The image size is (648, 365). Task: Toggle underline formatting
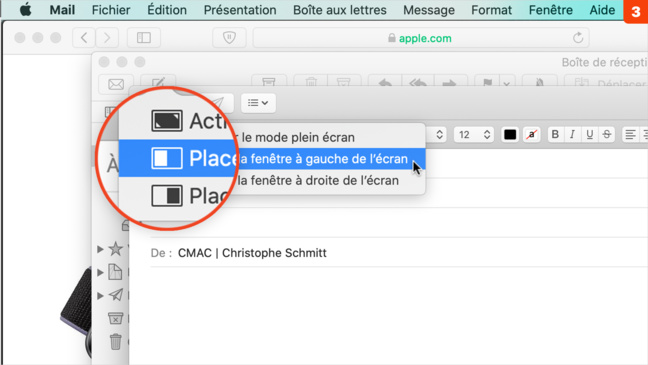pyautogui.click(x=590, y=134)
